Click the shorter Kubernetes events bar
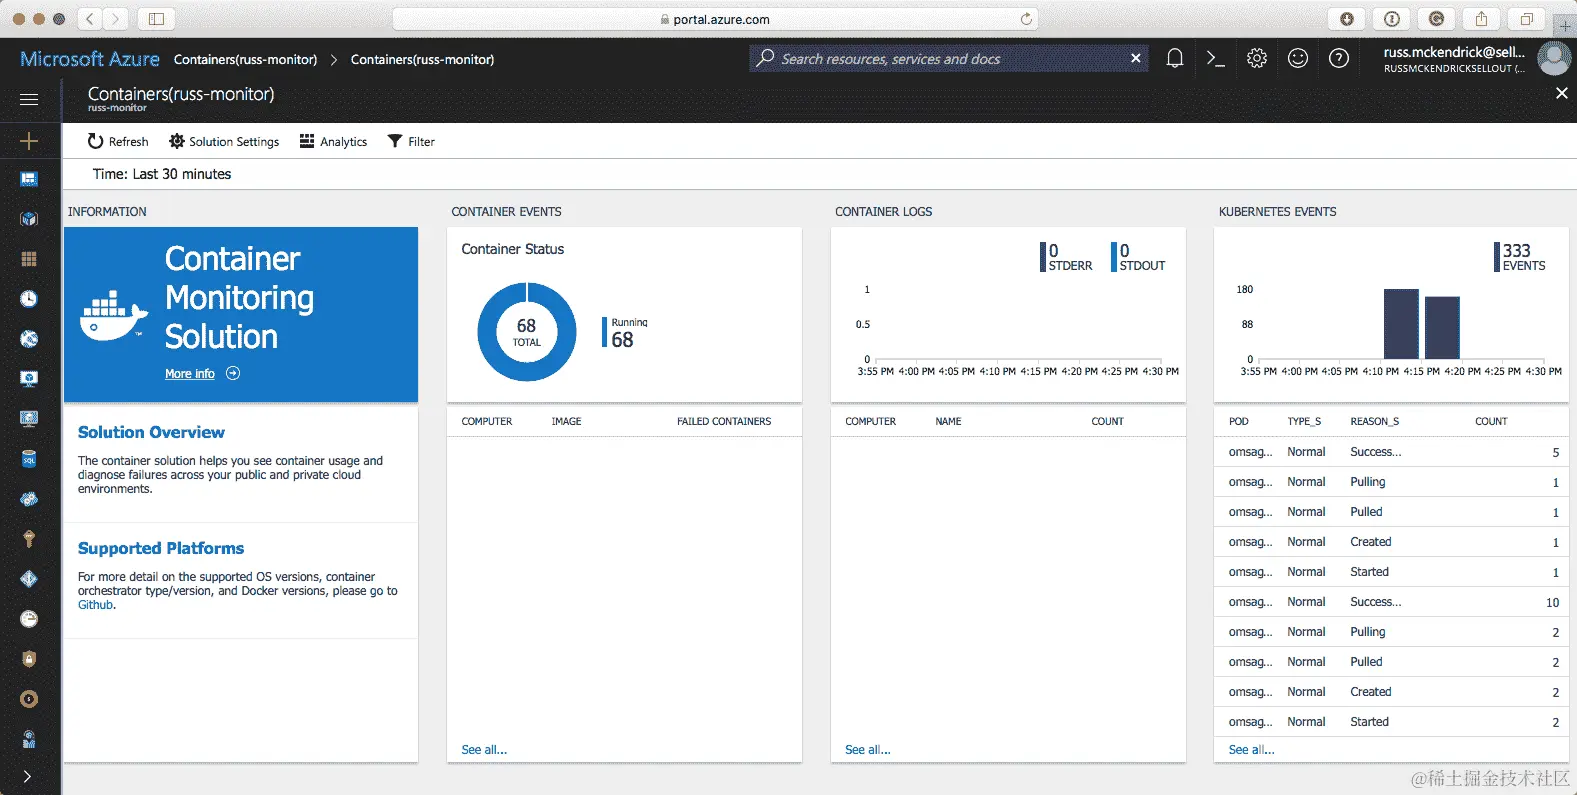Screen dimensions: 1577x795 1442,328
